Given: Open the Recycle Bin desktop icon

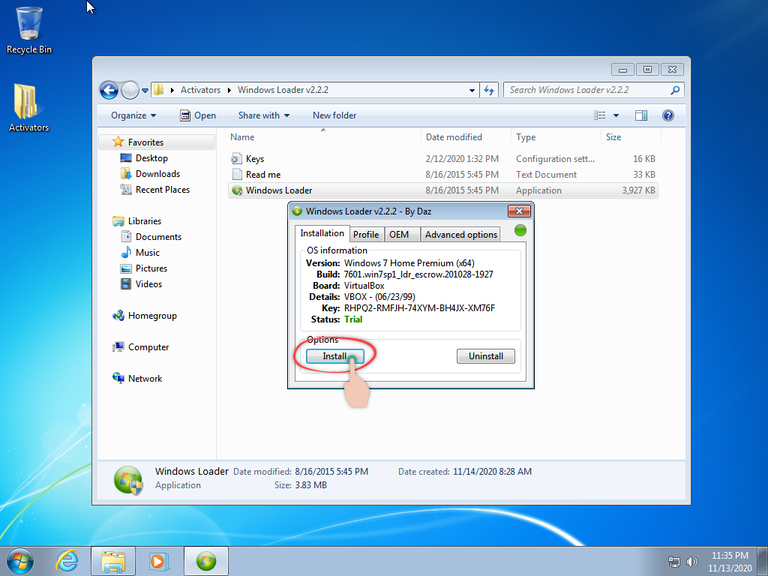Looking at the screenshot, I should tap(29, 30).
